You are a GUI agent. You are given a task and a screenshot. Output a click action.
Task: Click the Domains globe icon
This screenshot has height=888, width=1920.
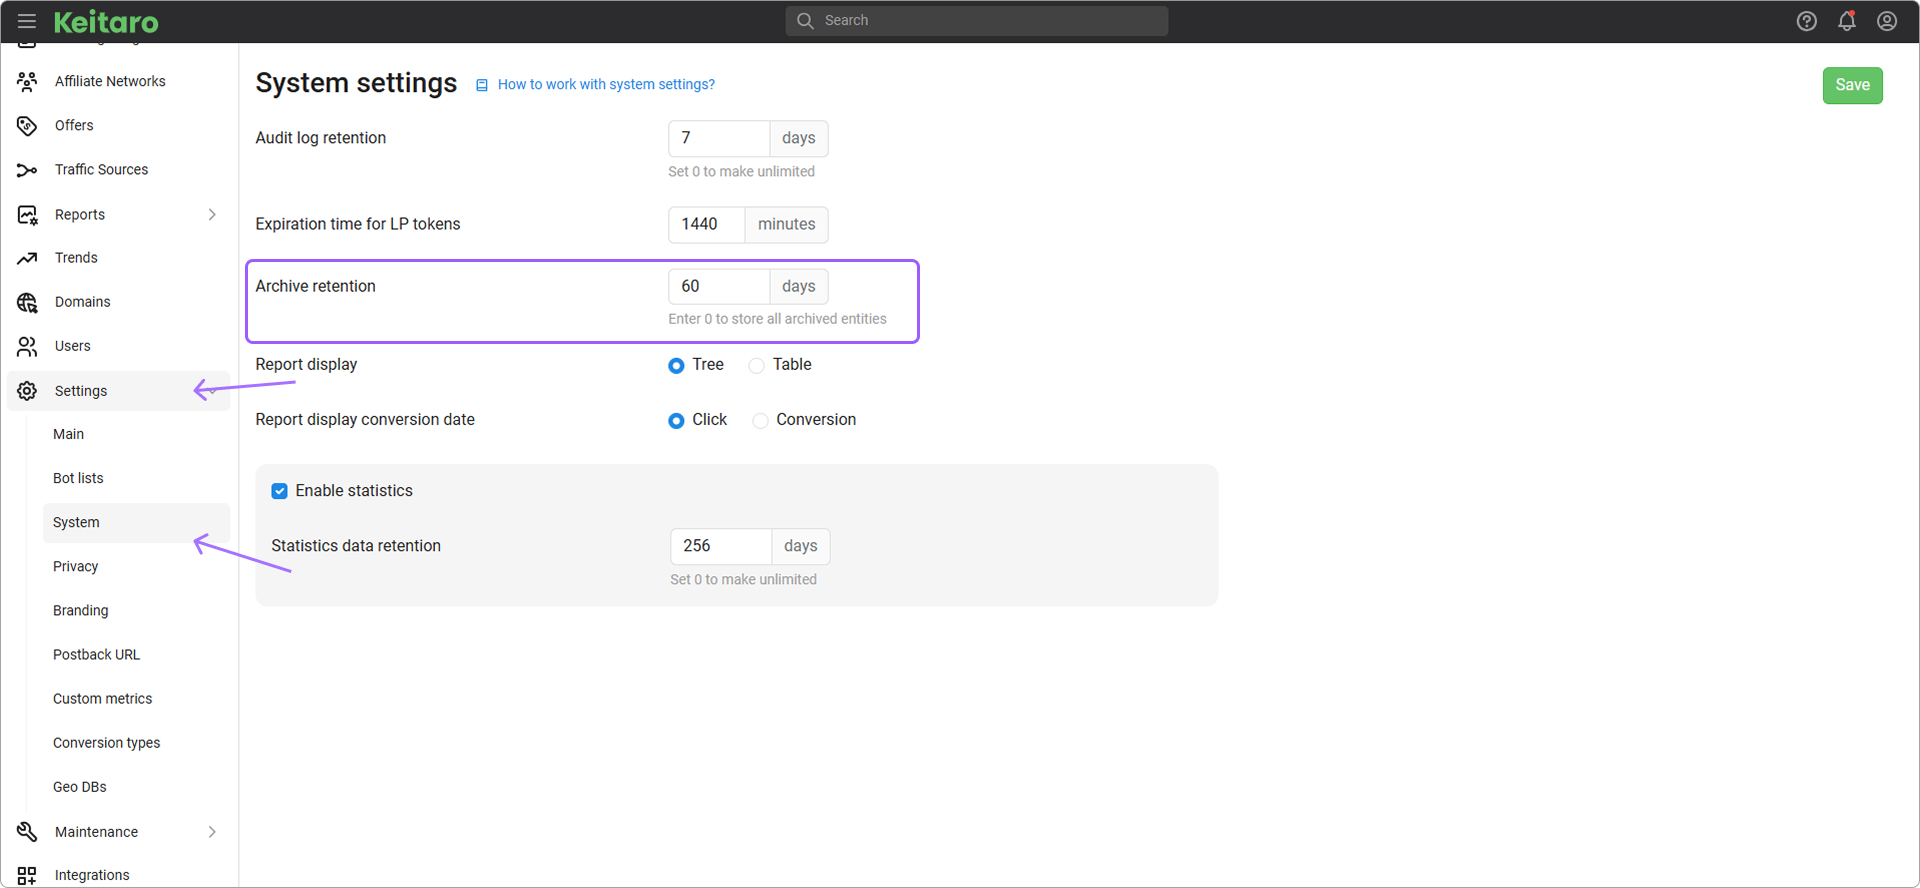(27, 302)
